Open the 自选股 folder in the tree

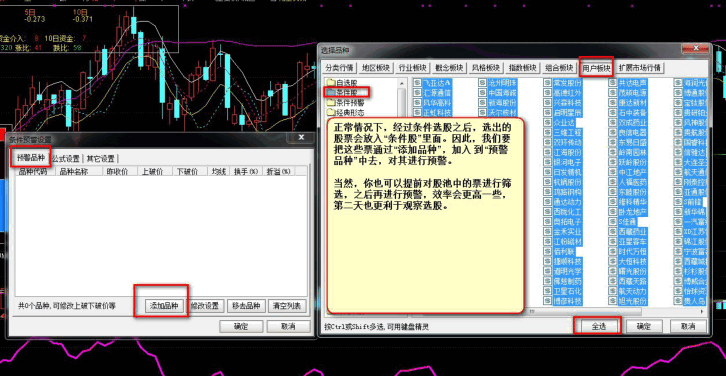[x=342, y=83]
